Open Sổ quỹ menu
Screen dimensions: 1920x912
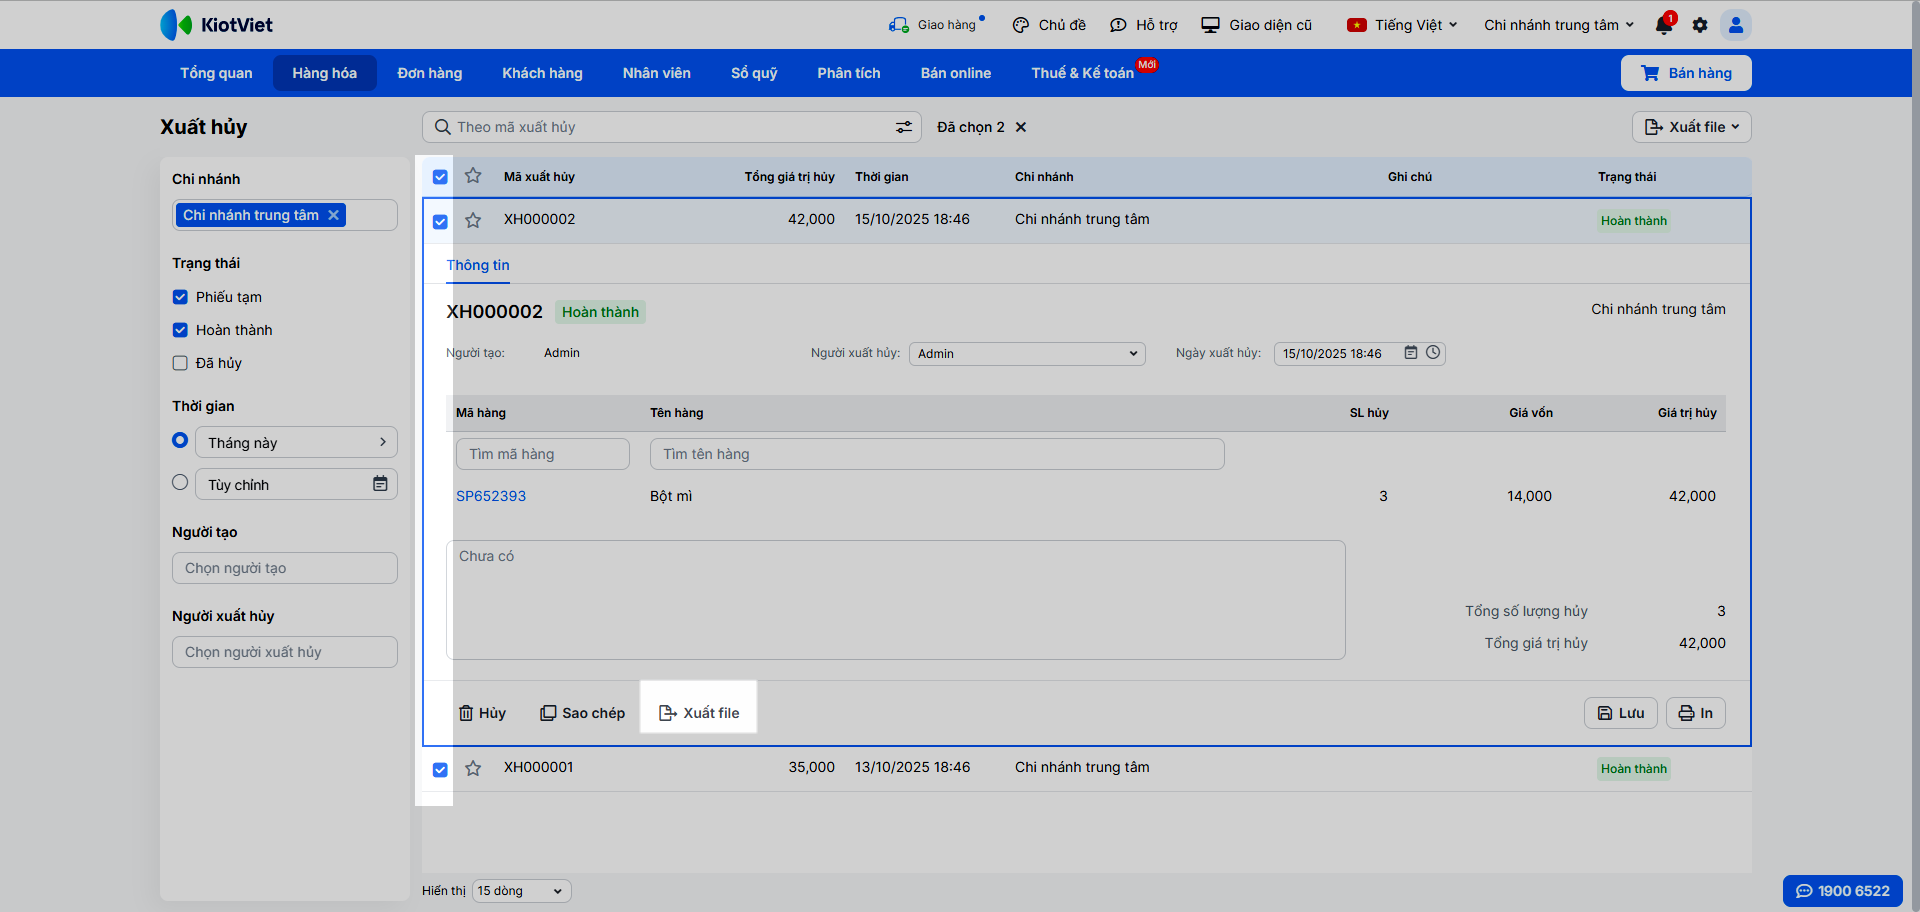click(x=754, y=73)
